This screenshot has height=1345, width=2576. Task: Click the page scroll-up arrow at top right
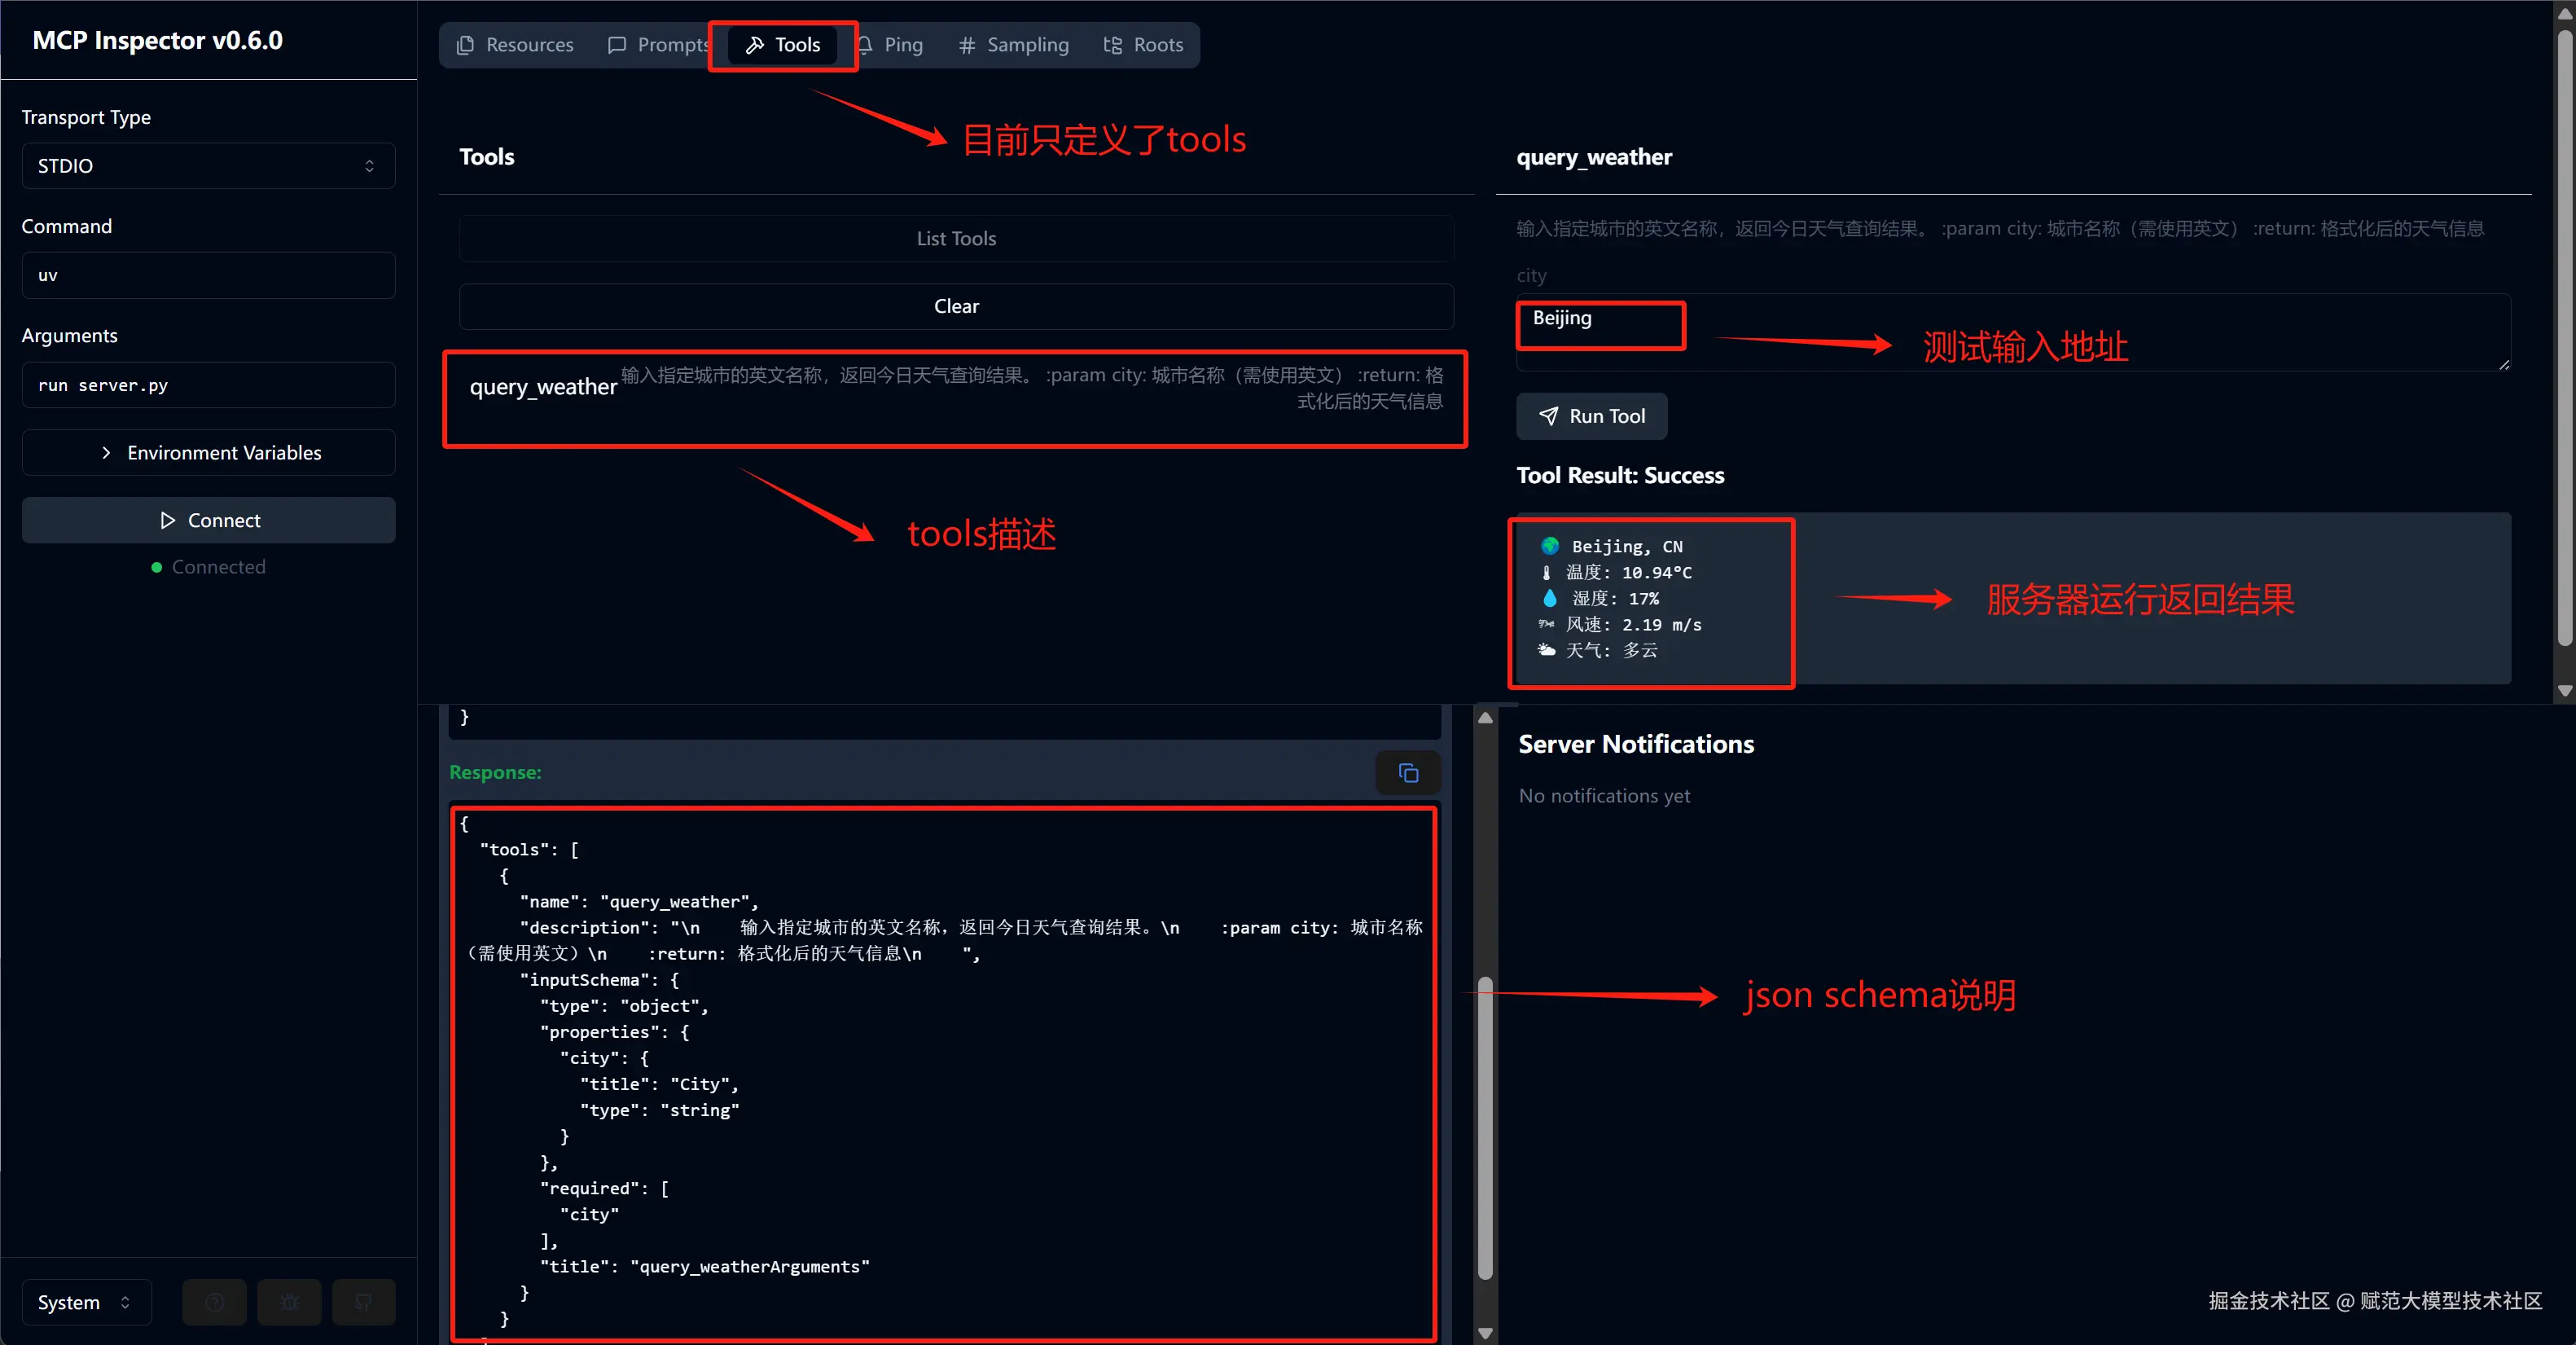click(2564, 13)
